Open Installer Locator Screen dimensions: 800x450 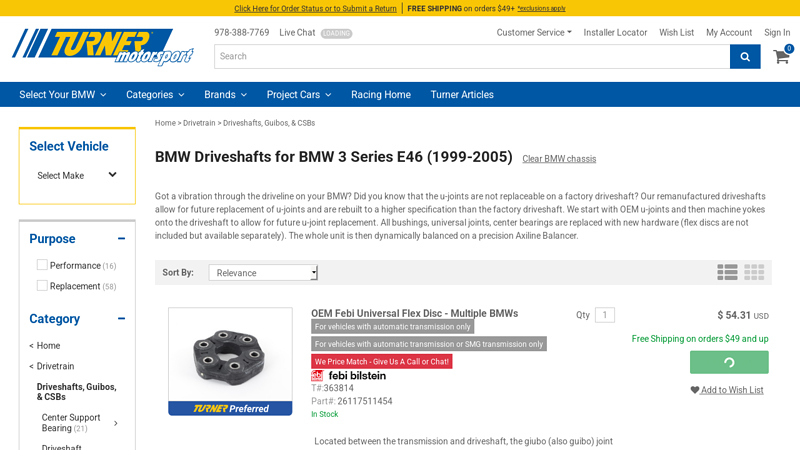click(615, 33)
